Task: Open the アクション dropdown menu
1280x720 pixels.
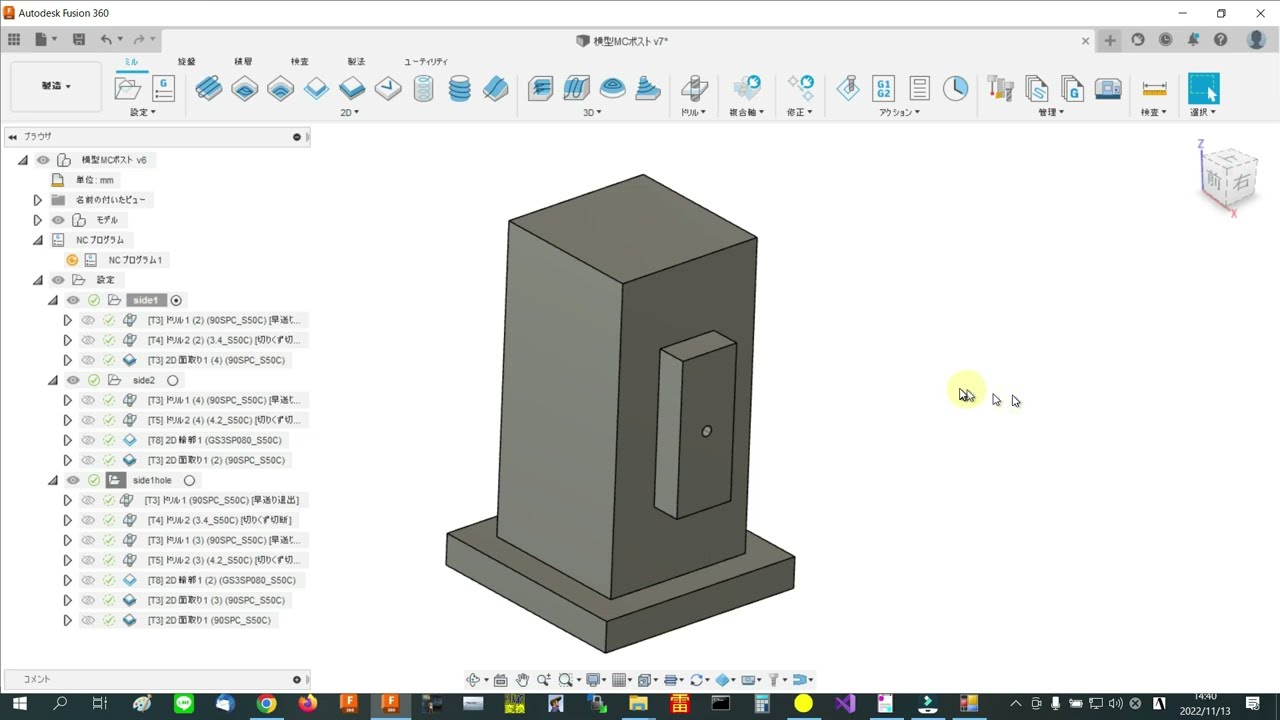Action: pyautogui.click(x=900, y=113)
